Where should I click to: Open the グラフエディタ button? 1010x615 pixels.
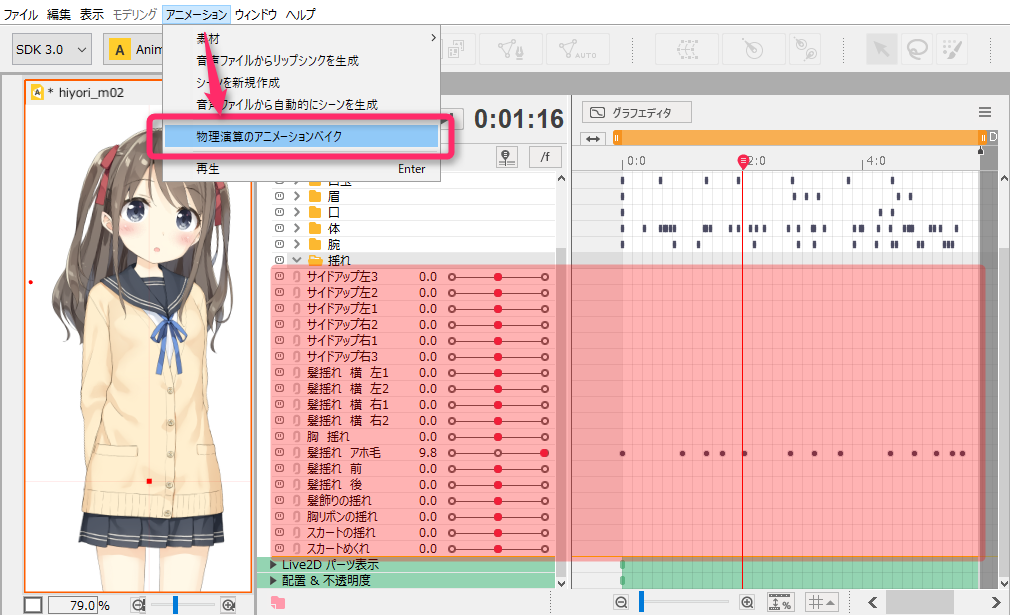636,112
